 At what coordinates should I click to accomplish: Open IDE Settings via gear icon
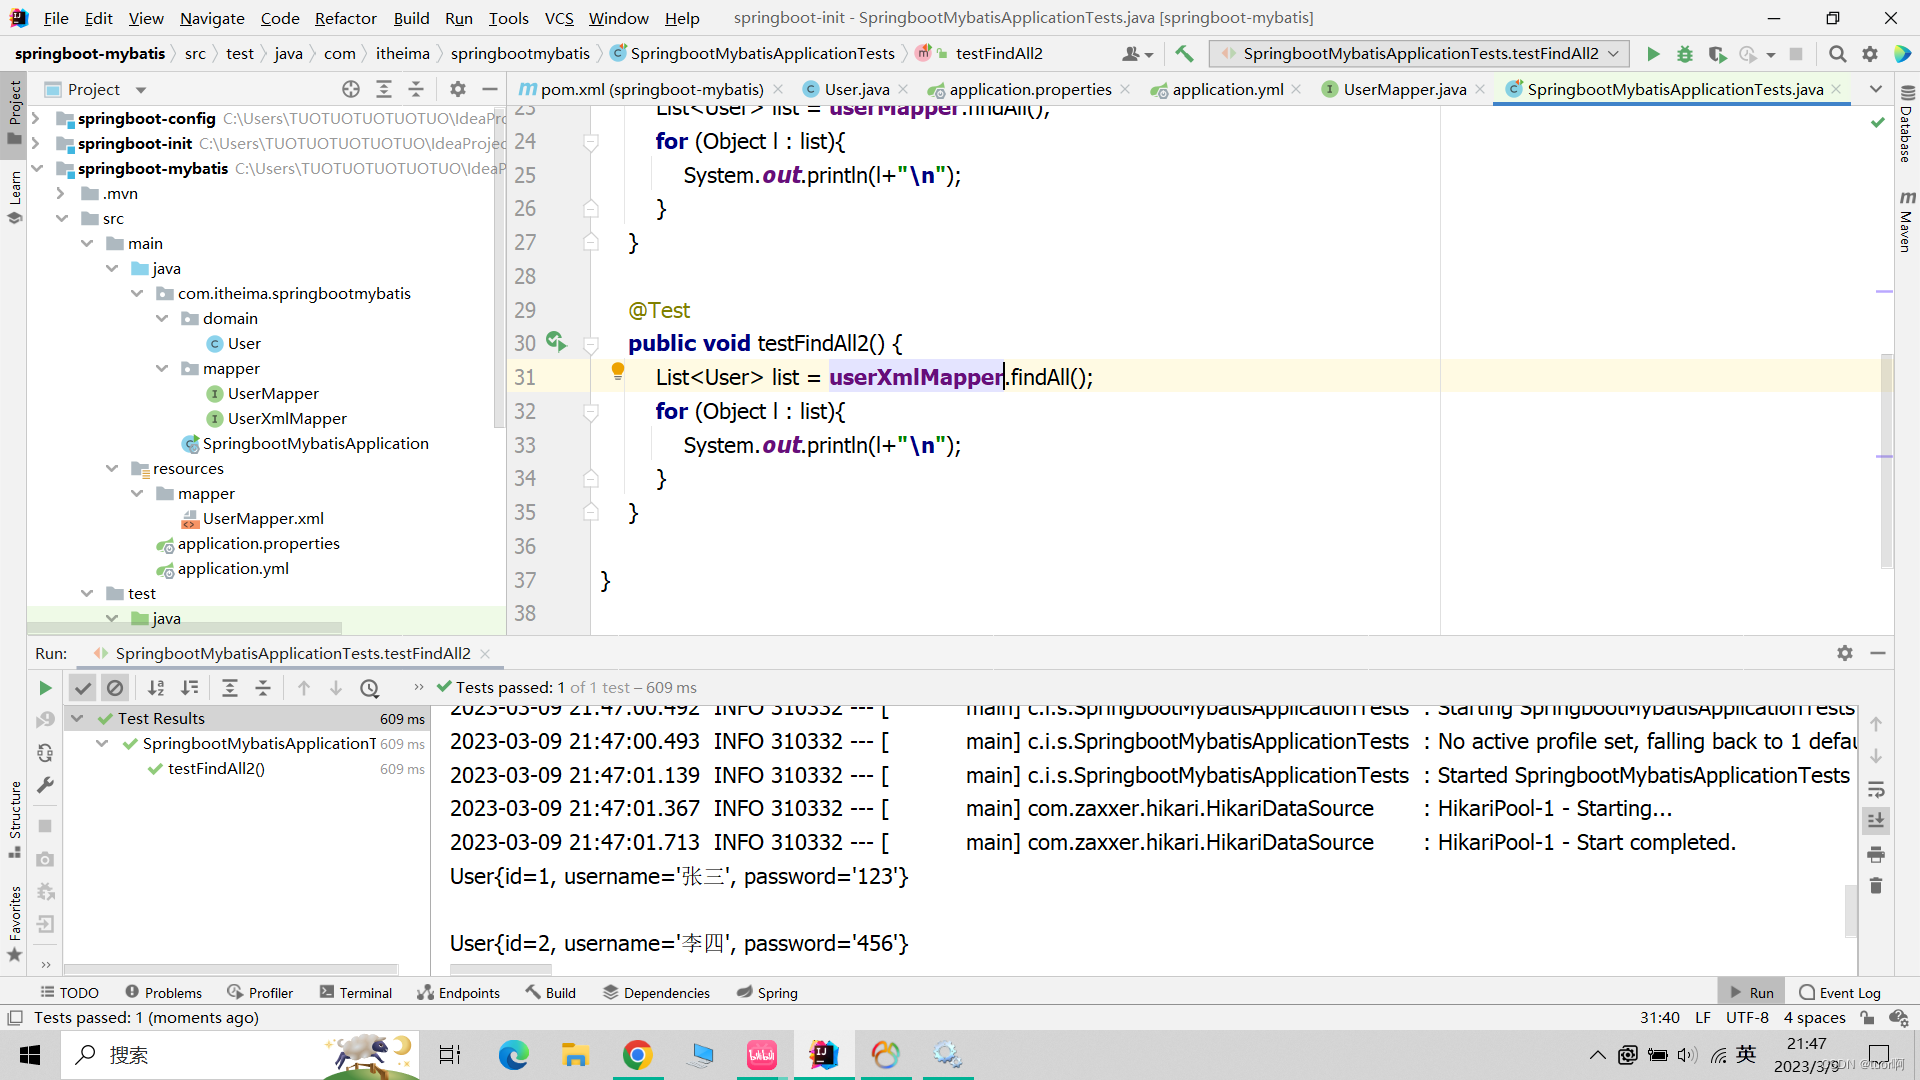(1870, 53)
